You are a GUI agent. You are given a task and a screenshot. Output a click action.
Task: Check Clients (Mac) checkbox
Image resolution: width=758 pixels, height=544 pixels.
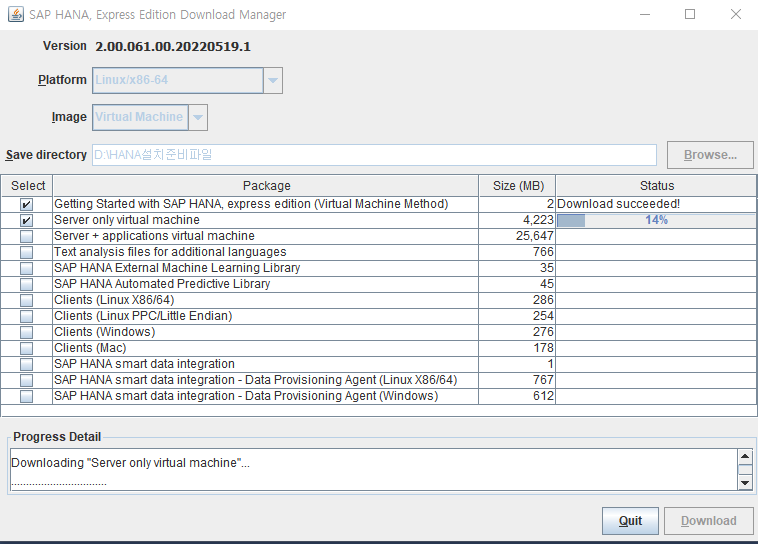point(27,348)
